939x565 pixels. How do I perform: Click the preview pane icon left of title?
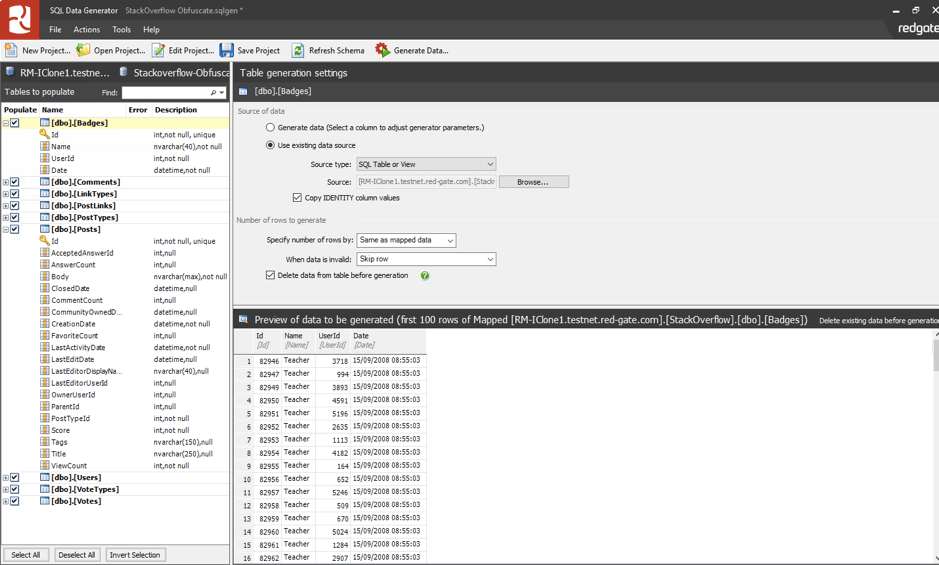click(x=243, y=319)
